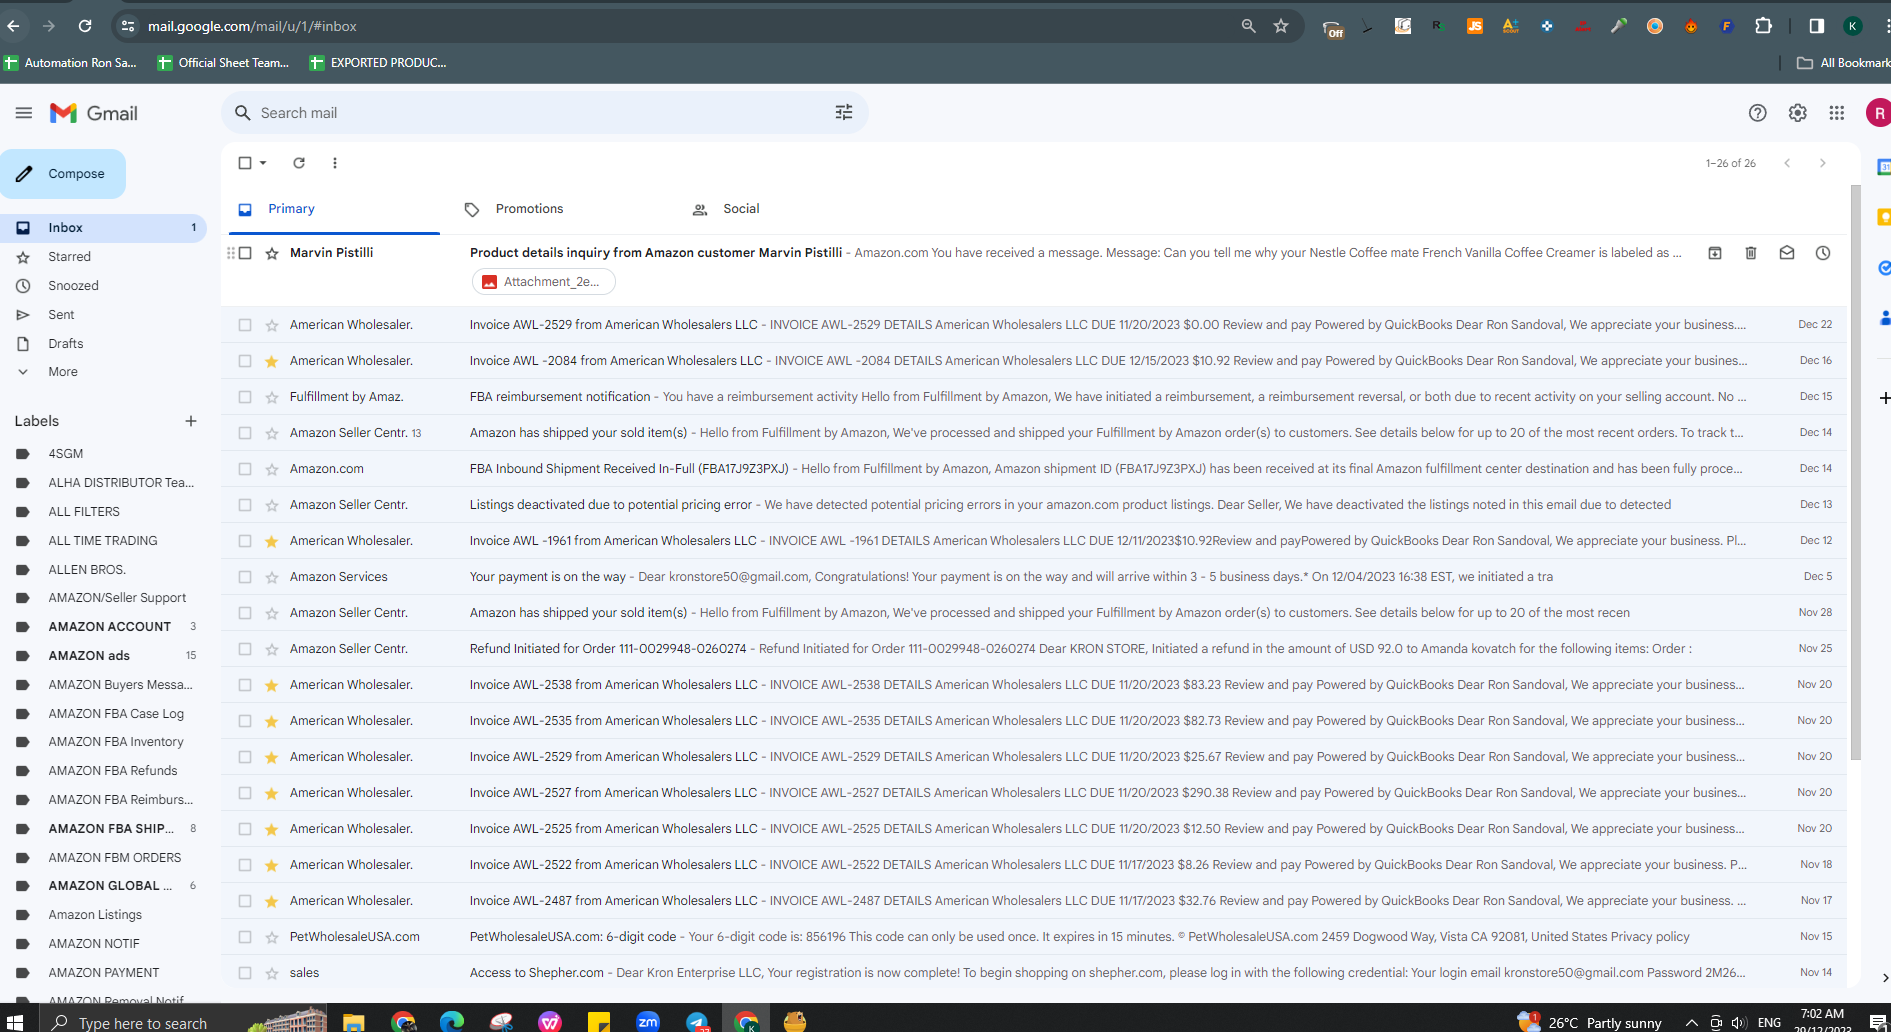Bookmark this tab star icon in address bar
This screenshot has height=1032, width=1891.
click(1281, 26)
